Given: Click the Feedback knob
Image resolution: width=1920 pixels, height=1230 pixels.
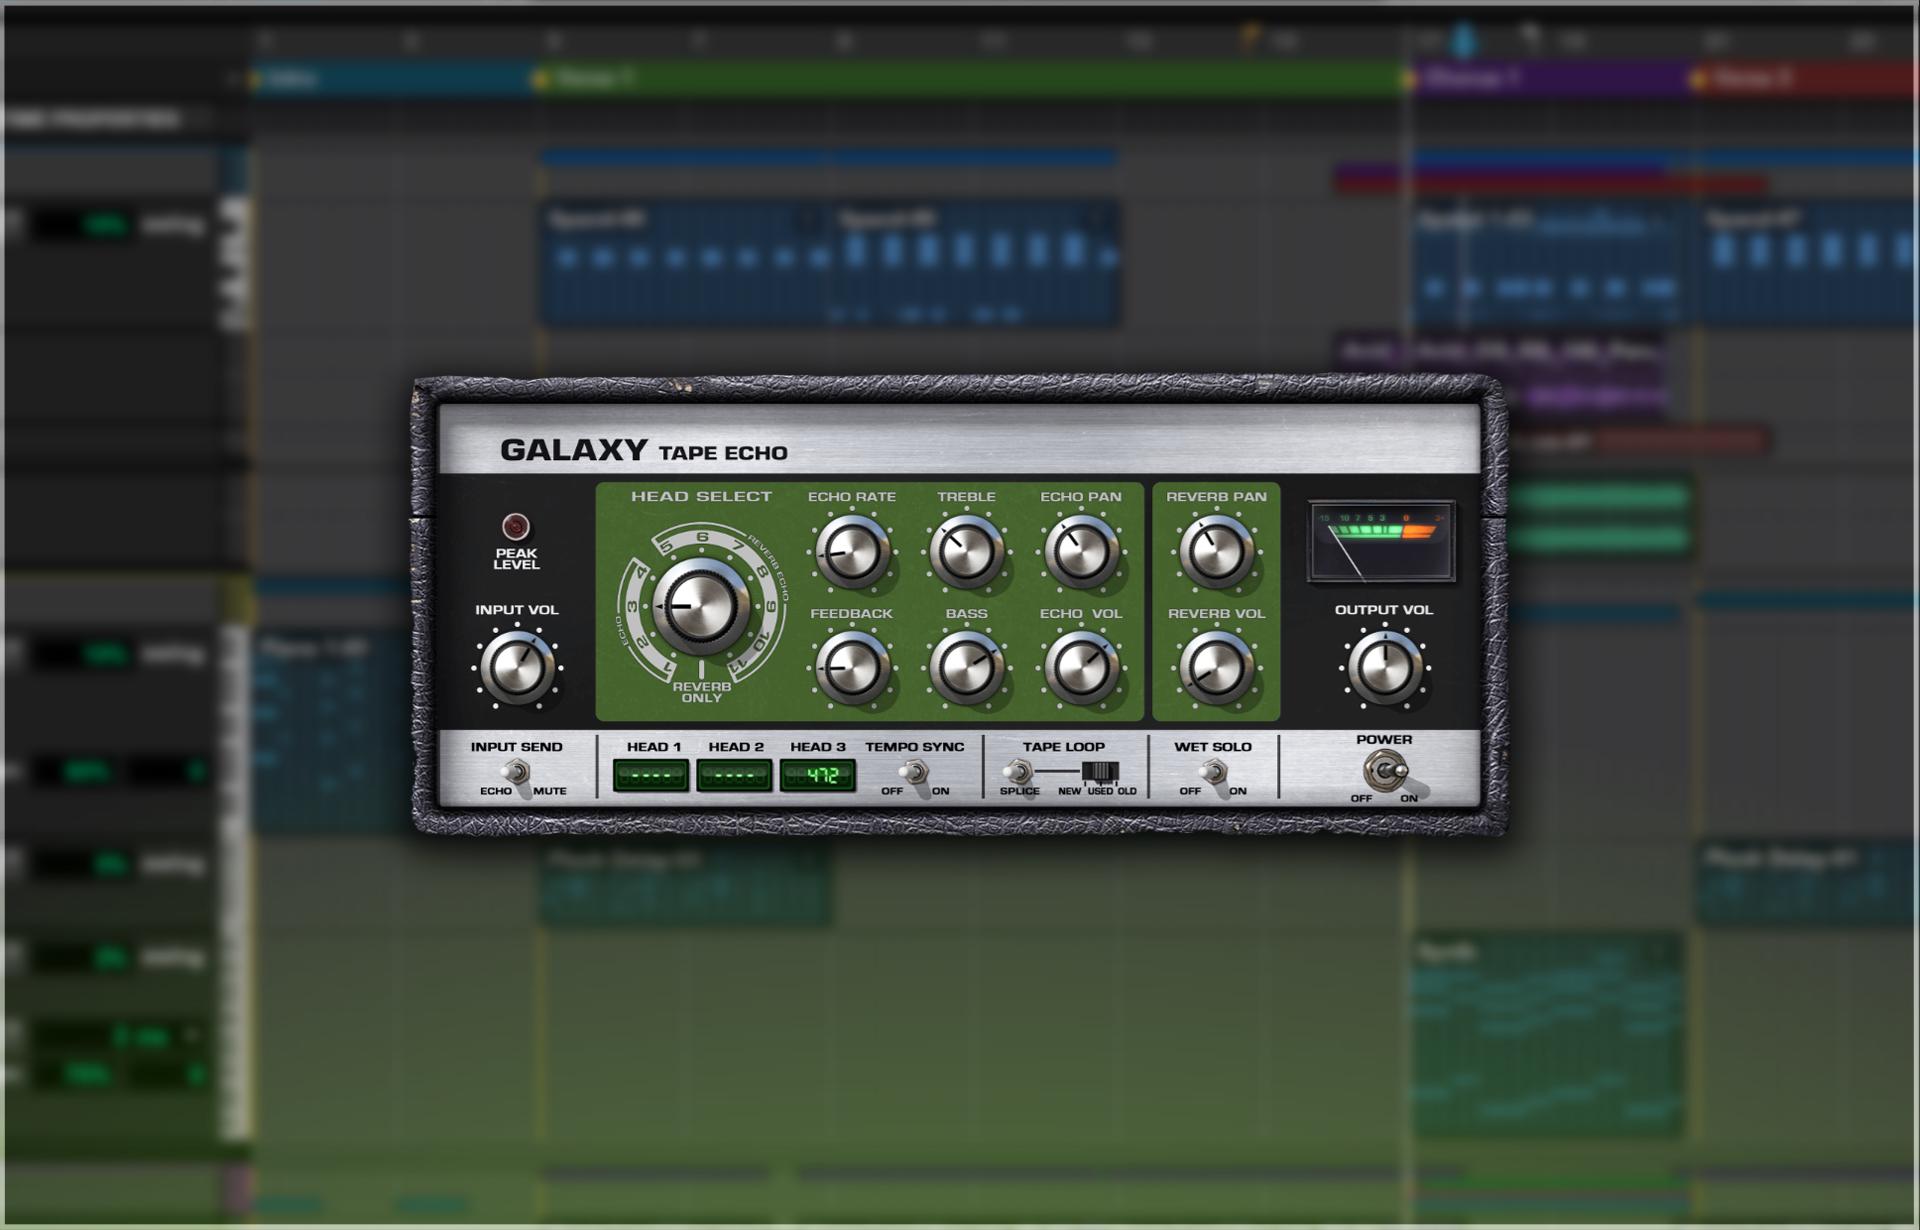Looking at the screenshot, I should pos(852,667).
